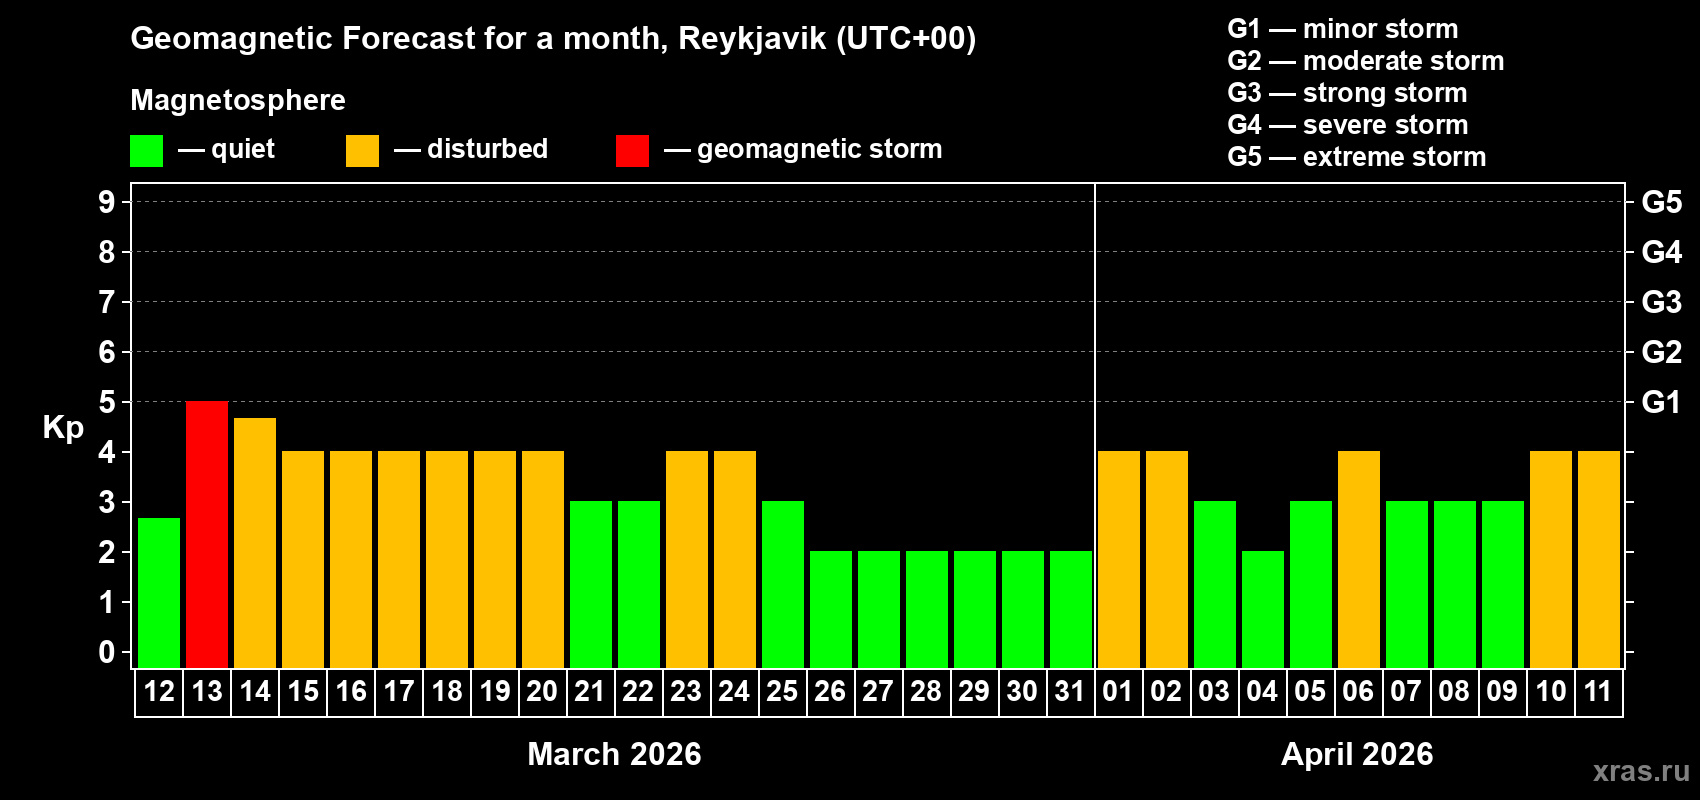Select the orange bar for April 01
1700x800 pixels.
(x=1119, y=559)
